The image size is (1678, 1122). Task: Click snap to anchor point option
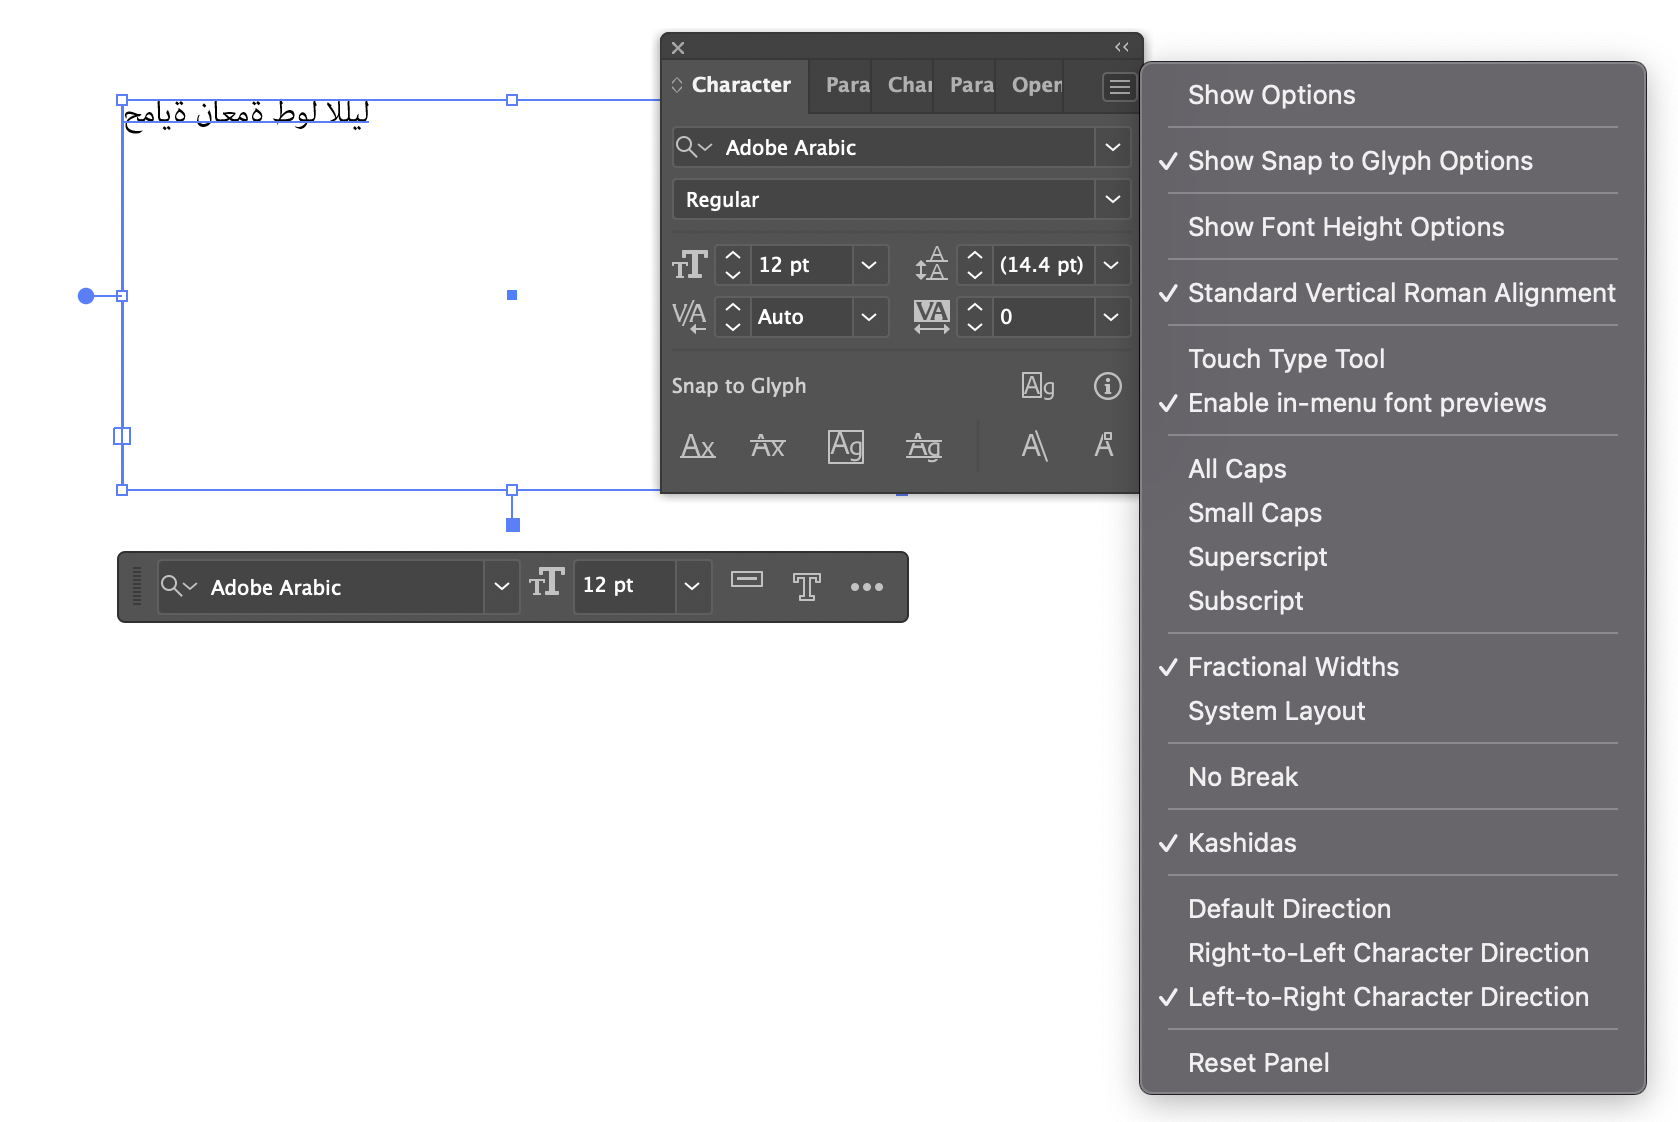coord(1104,447)
